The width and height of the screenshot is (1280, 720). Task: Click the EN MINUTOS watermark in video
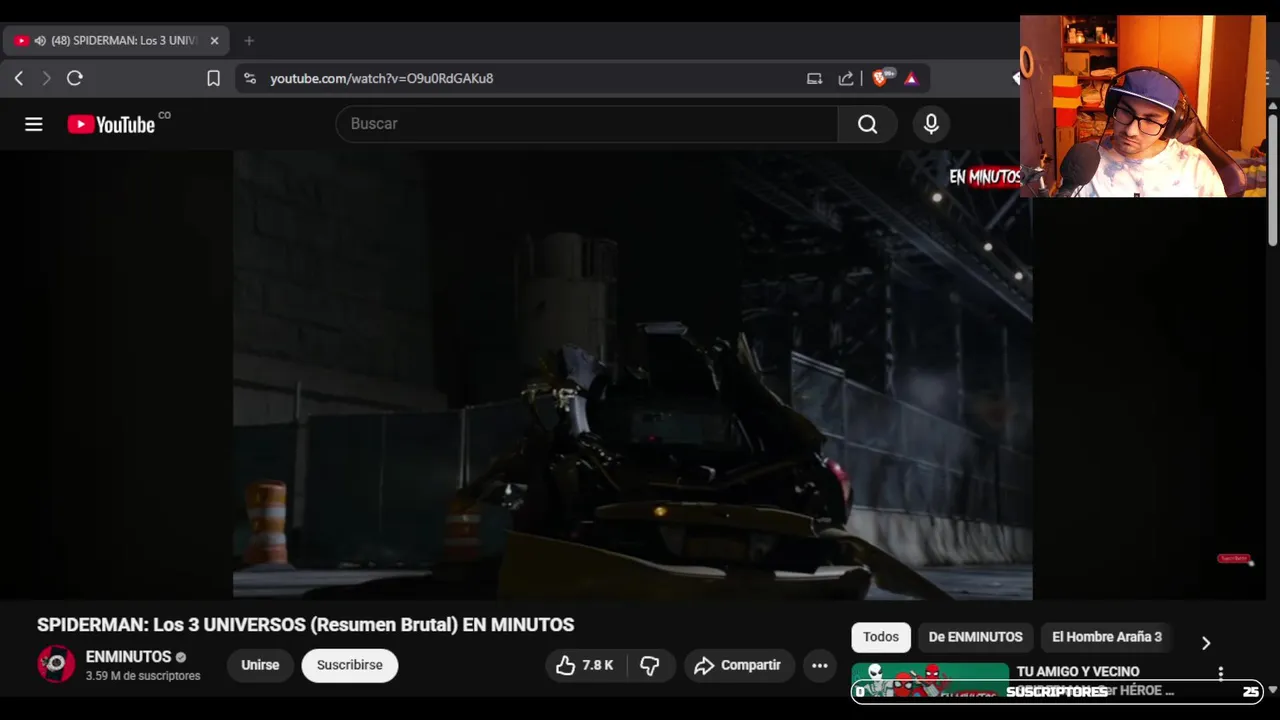click(985, 177)
